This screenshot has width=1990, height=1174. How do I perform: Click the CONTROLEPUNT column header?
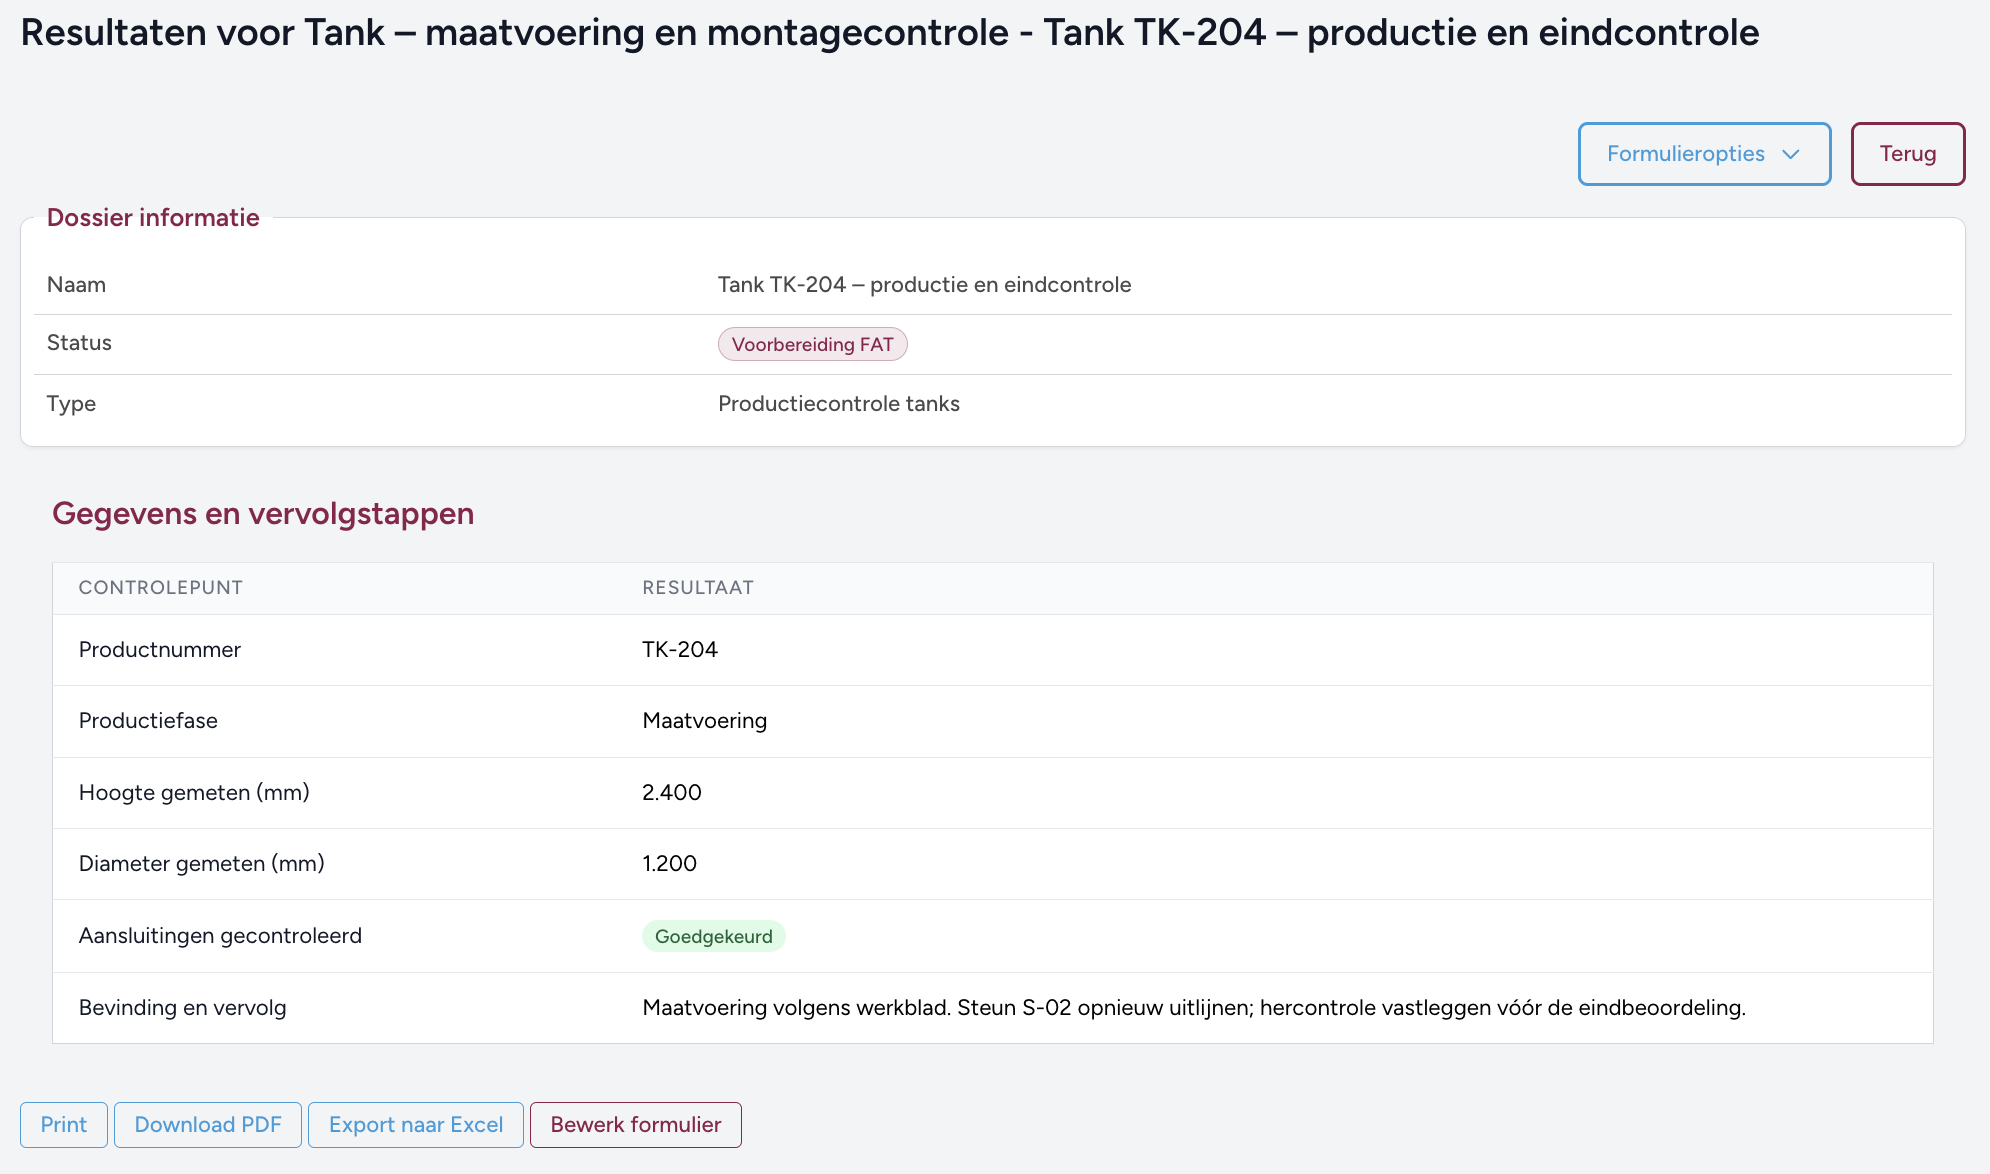pyautogui.click(x=160, y=588)
